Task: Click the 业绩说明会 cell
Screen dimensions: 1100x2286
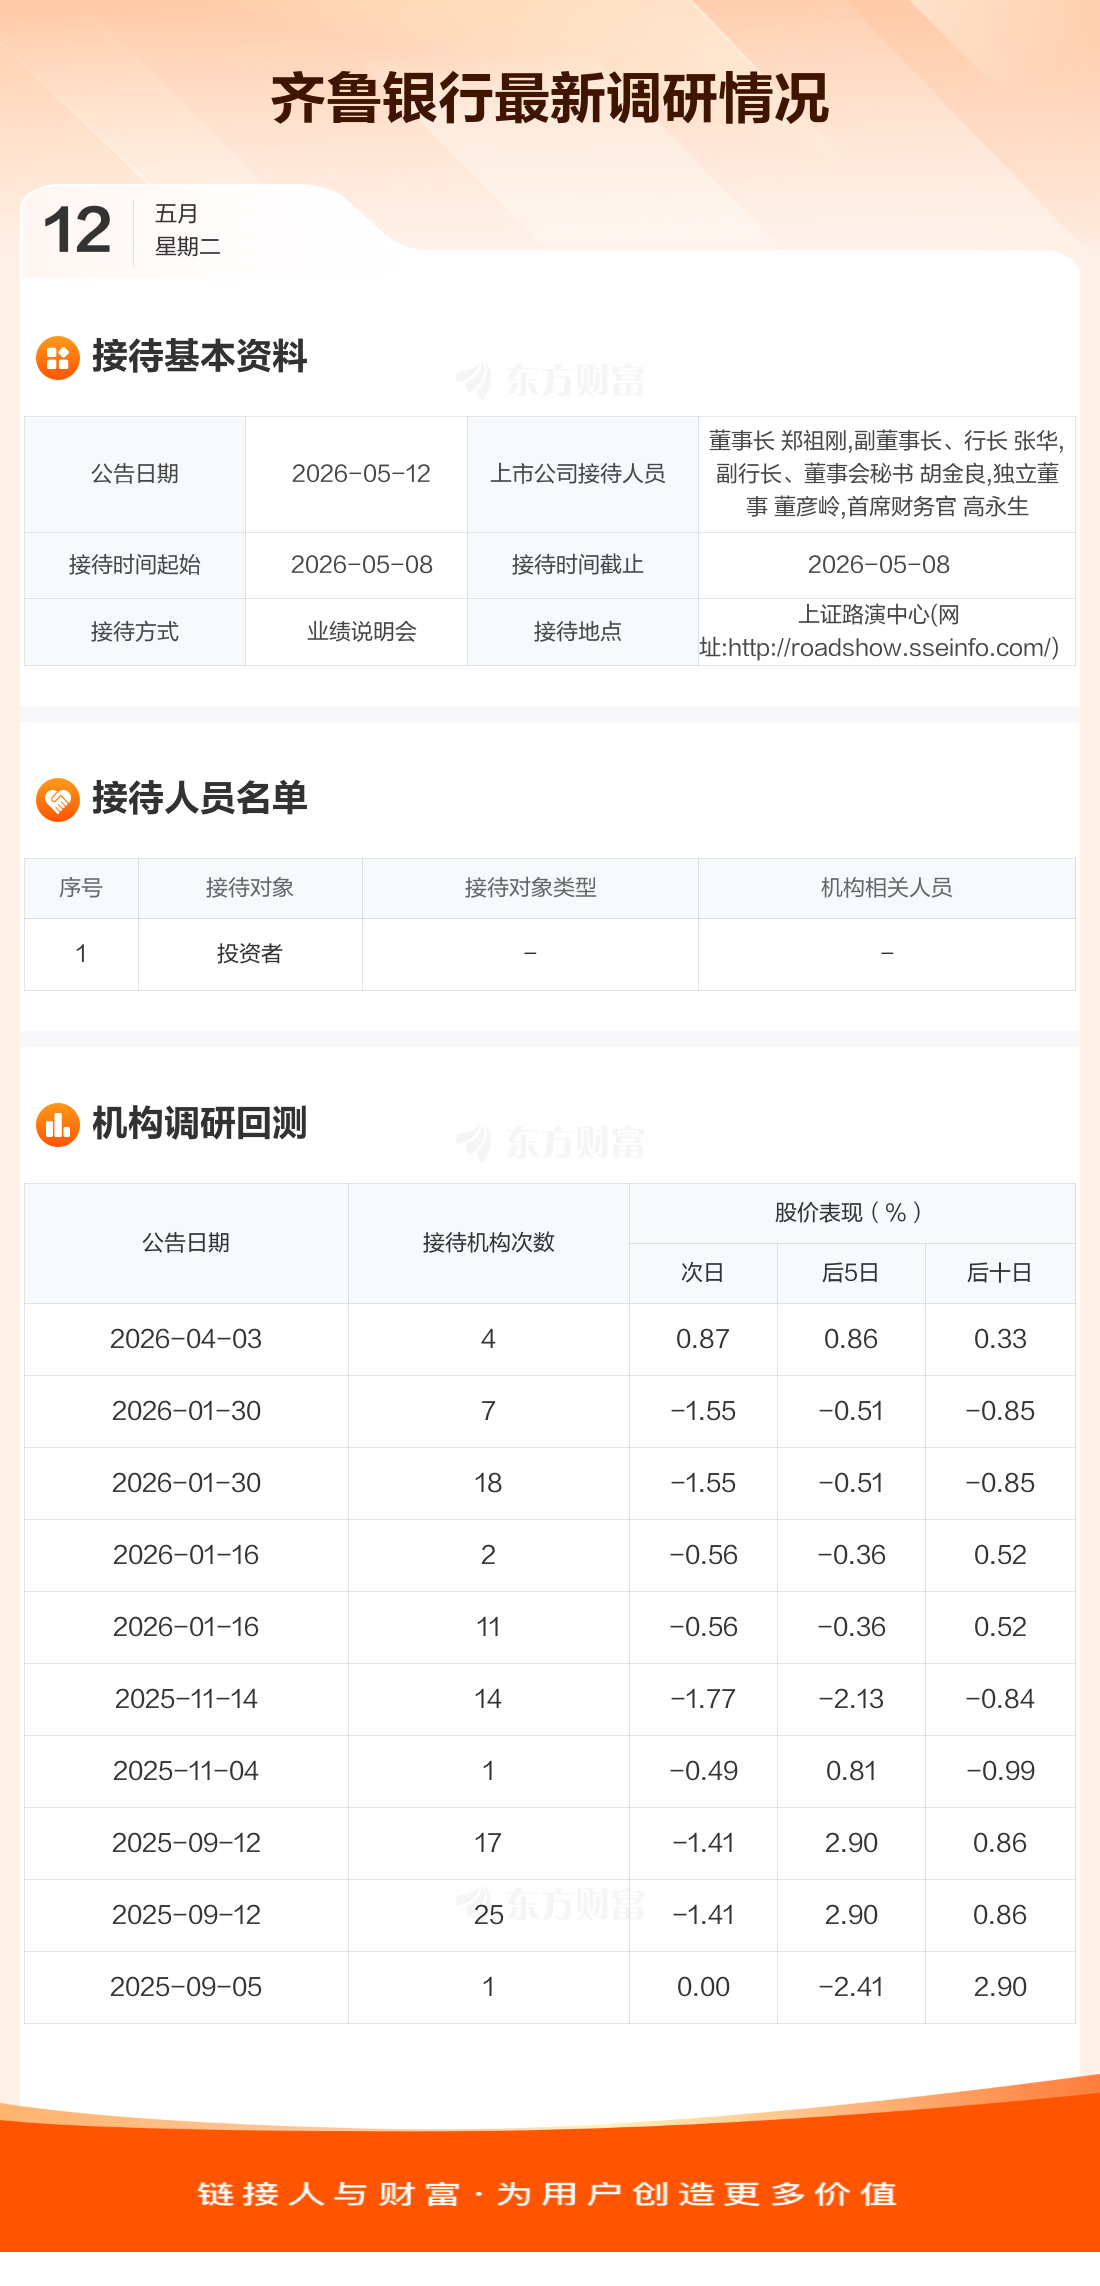Action: tap(361, 632)
